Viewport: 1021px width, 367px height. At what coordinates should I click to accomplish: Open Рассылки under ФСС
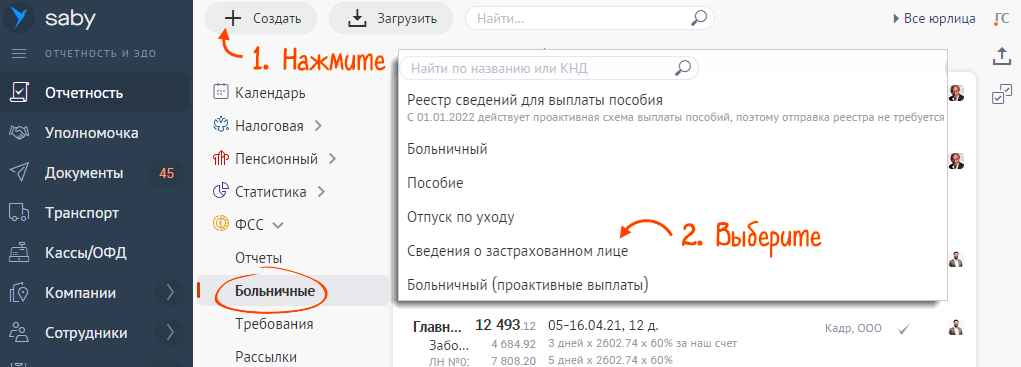(x=266, y=357)
